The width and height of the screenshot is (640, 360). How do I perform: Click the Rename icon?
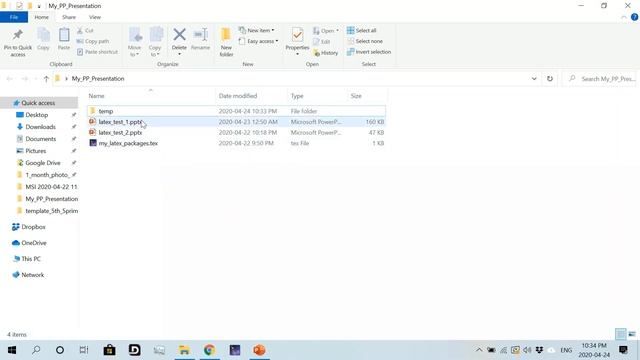[x=200, y=35]
